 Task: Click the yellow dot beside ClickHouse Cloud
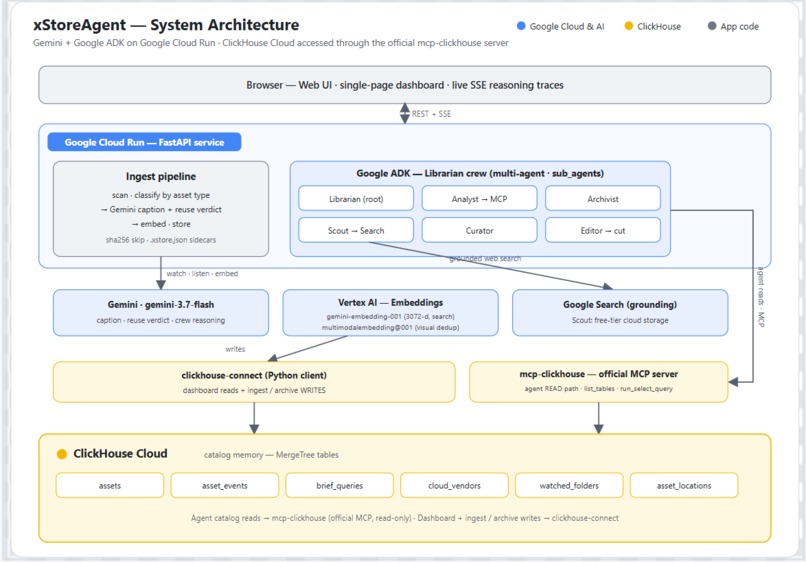pyautogui.click(x=62, y=454)
